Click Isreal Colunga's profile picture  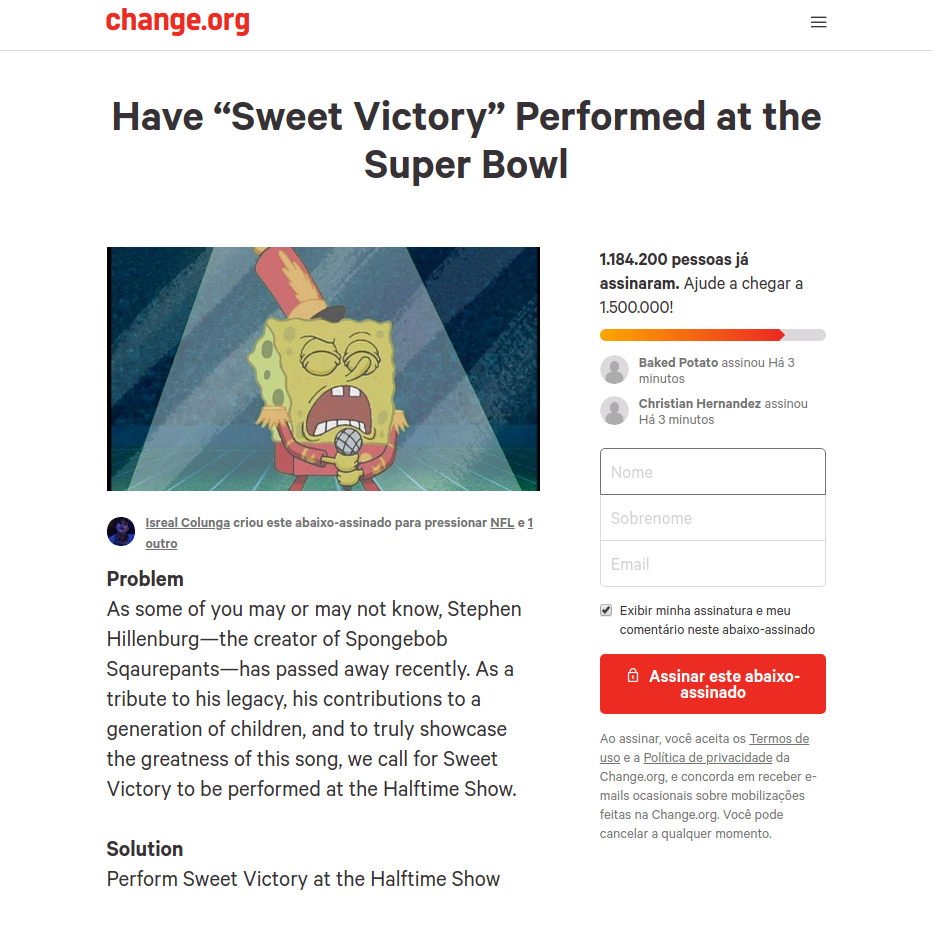[x=121, y=531]
